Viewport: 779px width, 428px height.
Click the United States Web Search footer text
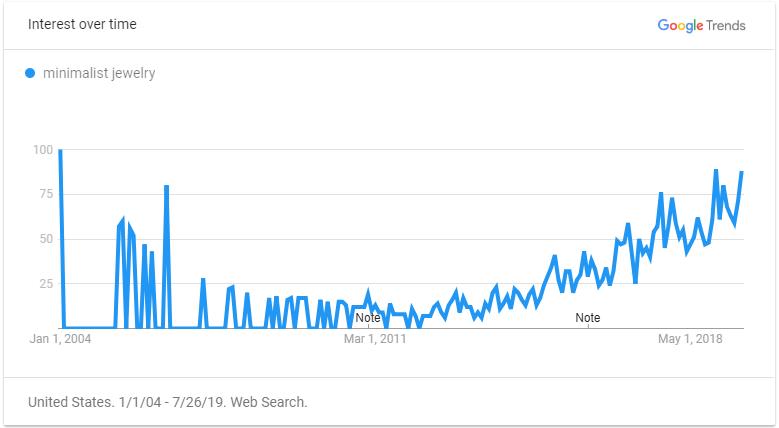168,402
